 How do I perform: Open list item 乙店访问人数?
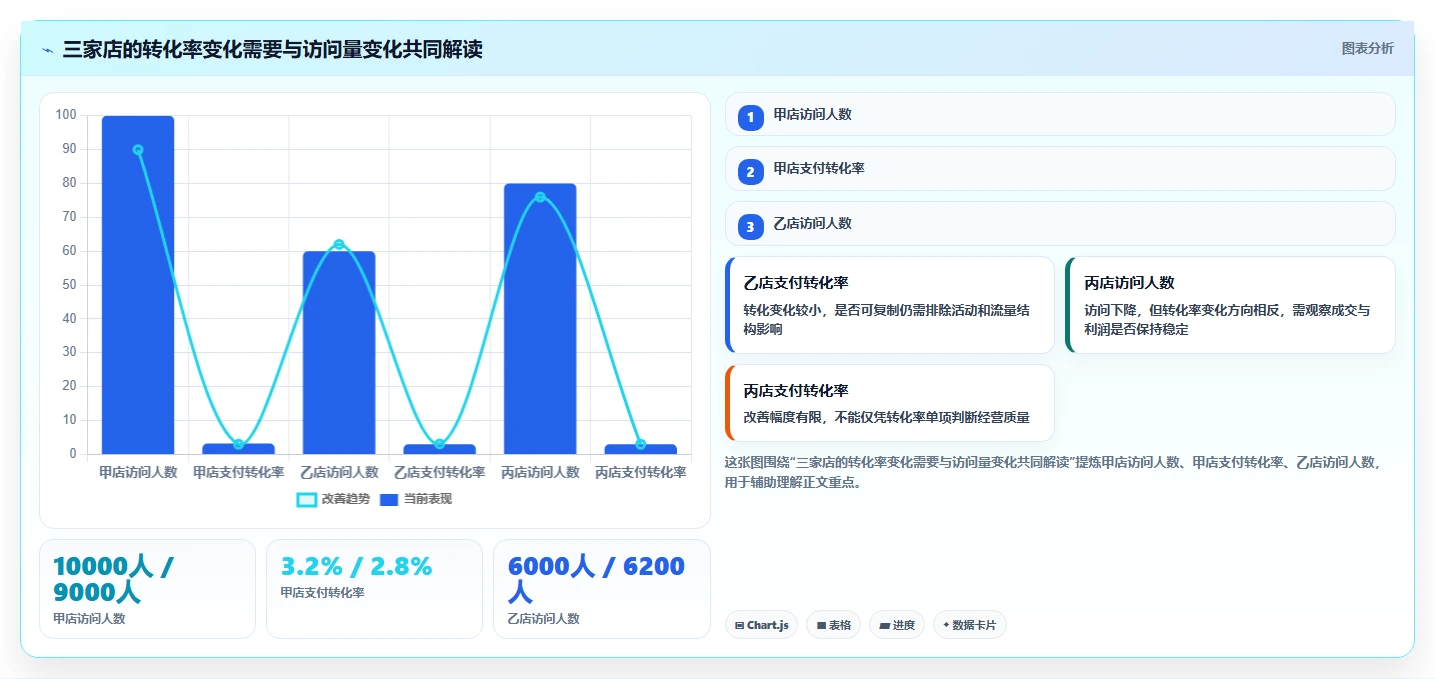coord(1060,223)
